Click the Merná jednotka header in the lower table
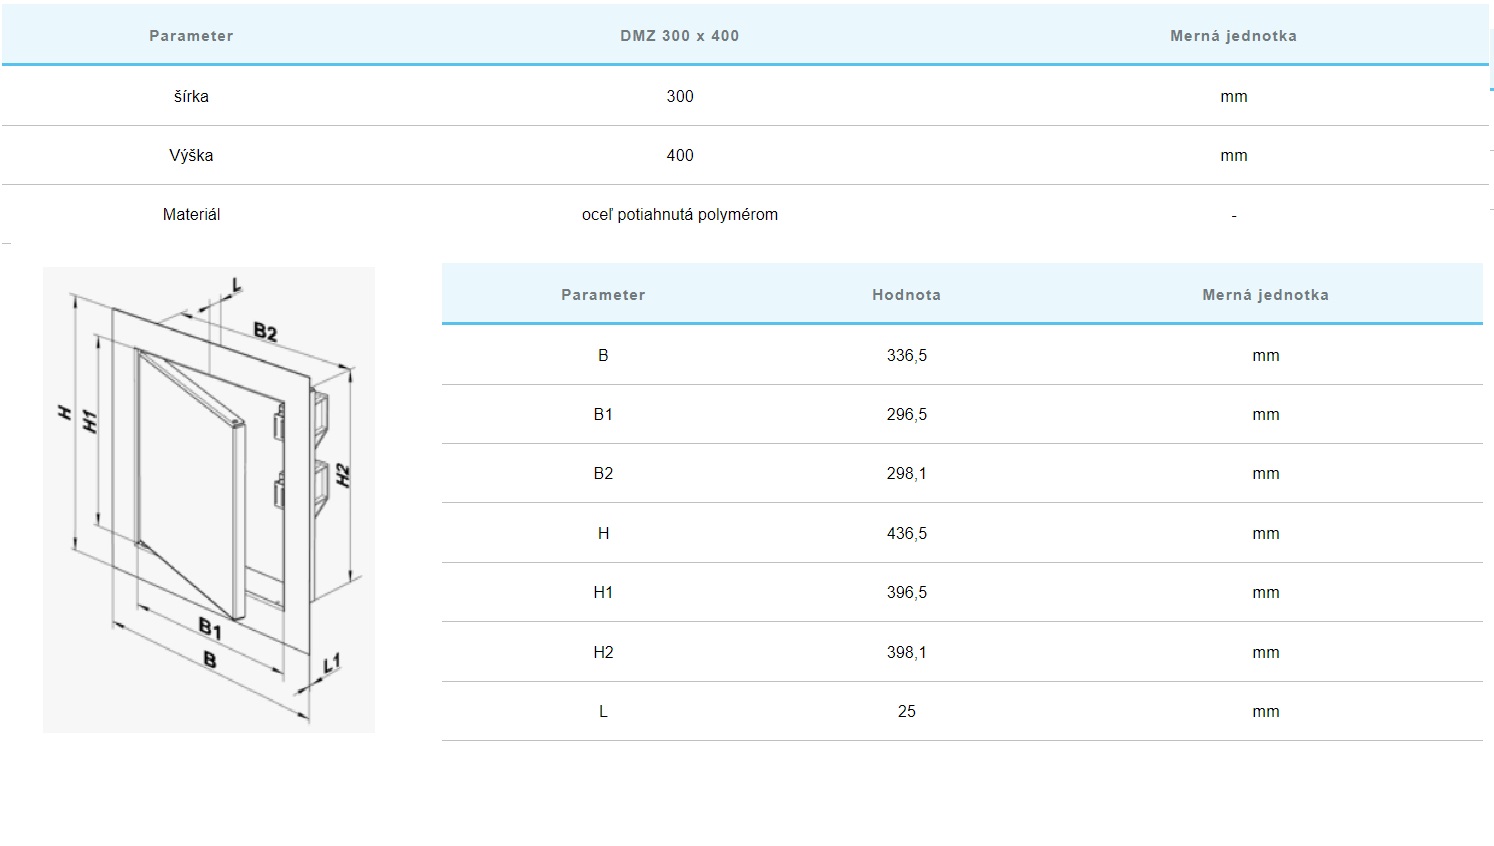Screen dimensions: 1494x846 point(1265,295)
